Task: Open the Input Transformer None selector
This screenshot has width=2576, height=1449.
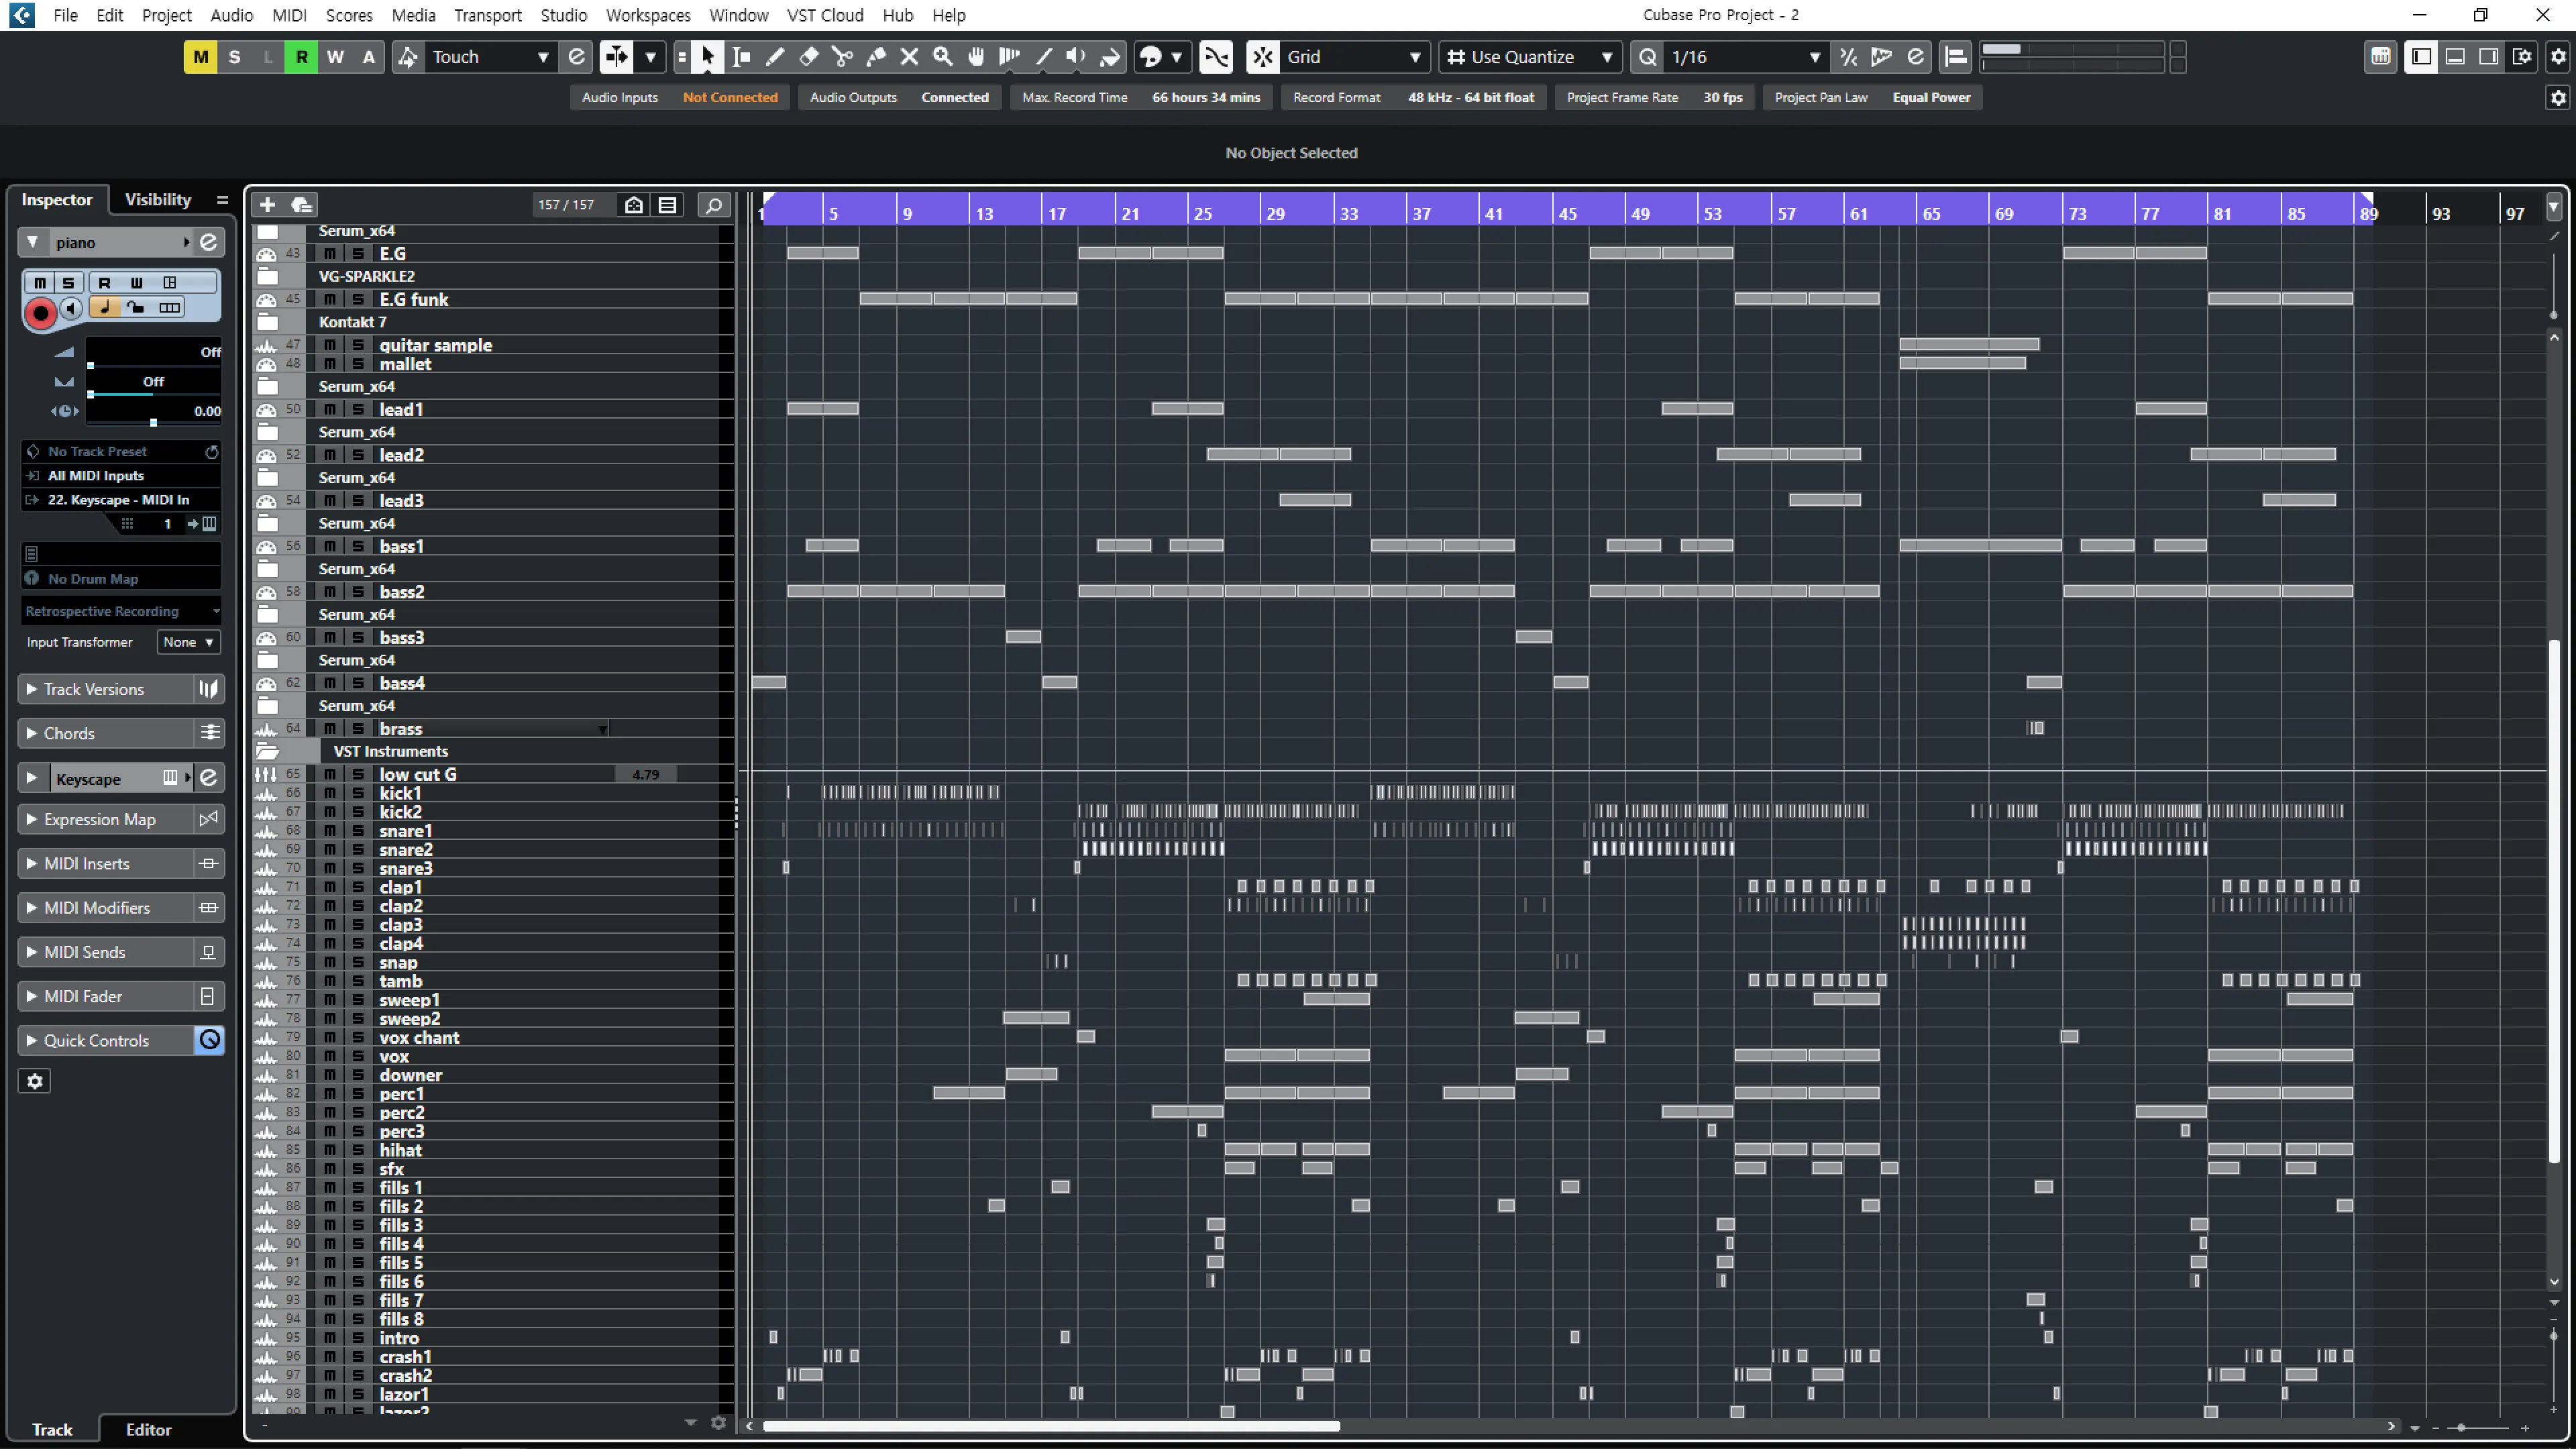Action: pyautogui.click(x=187, y=642)
